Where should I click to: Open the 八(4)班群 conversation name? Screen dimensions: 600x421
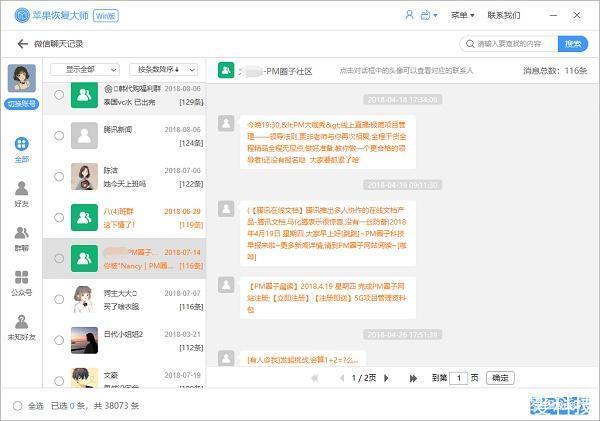coord(119,211)
